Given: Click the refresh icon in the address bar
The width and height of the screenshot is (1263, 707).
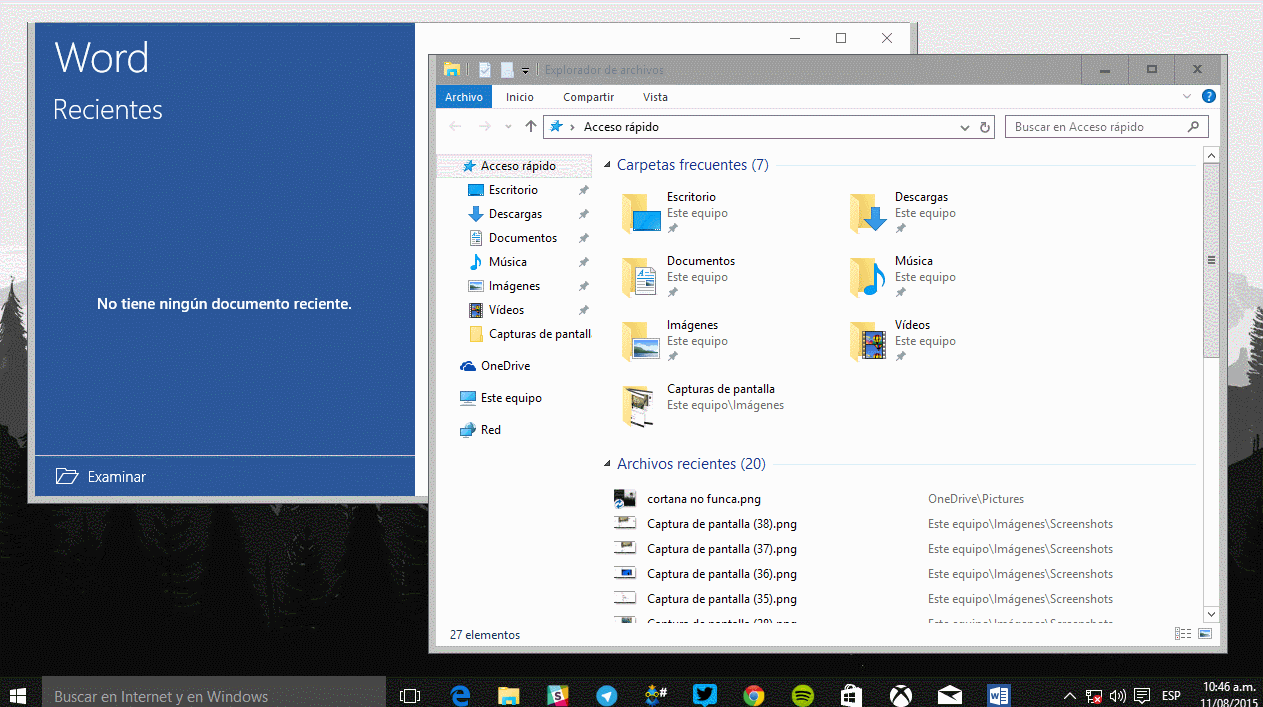Looking at the screenshot, I should [x=985, y=127].
